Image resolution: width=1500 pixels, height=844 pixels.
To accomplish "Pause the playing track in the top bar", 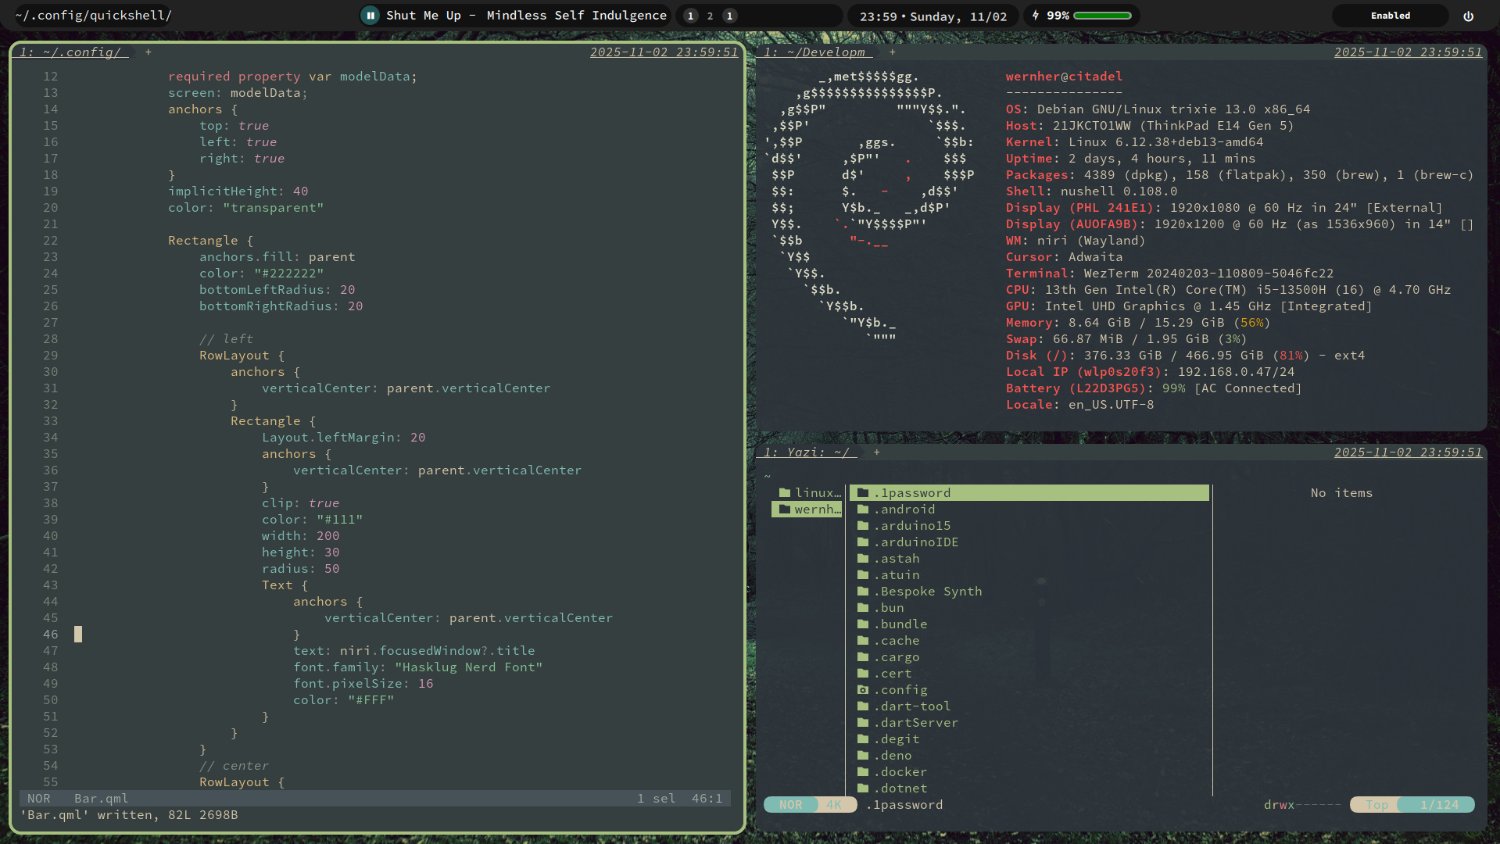I will [370, 15].
